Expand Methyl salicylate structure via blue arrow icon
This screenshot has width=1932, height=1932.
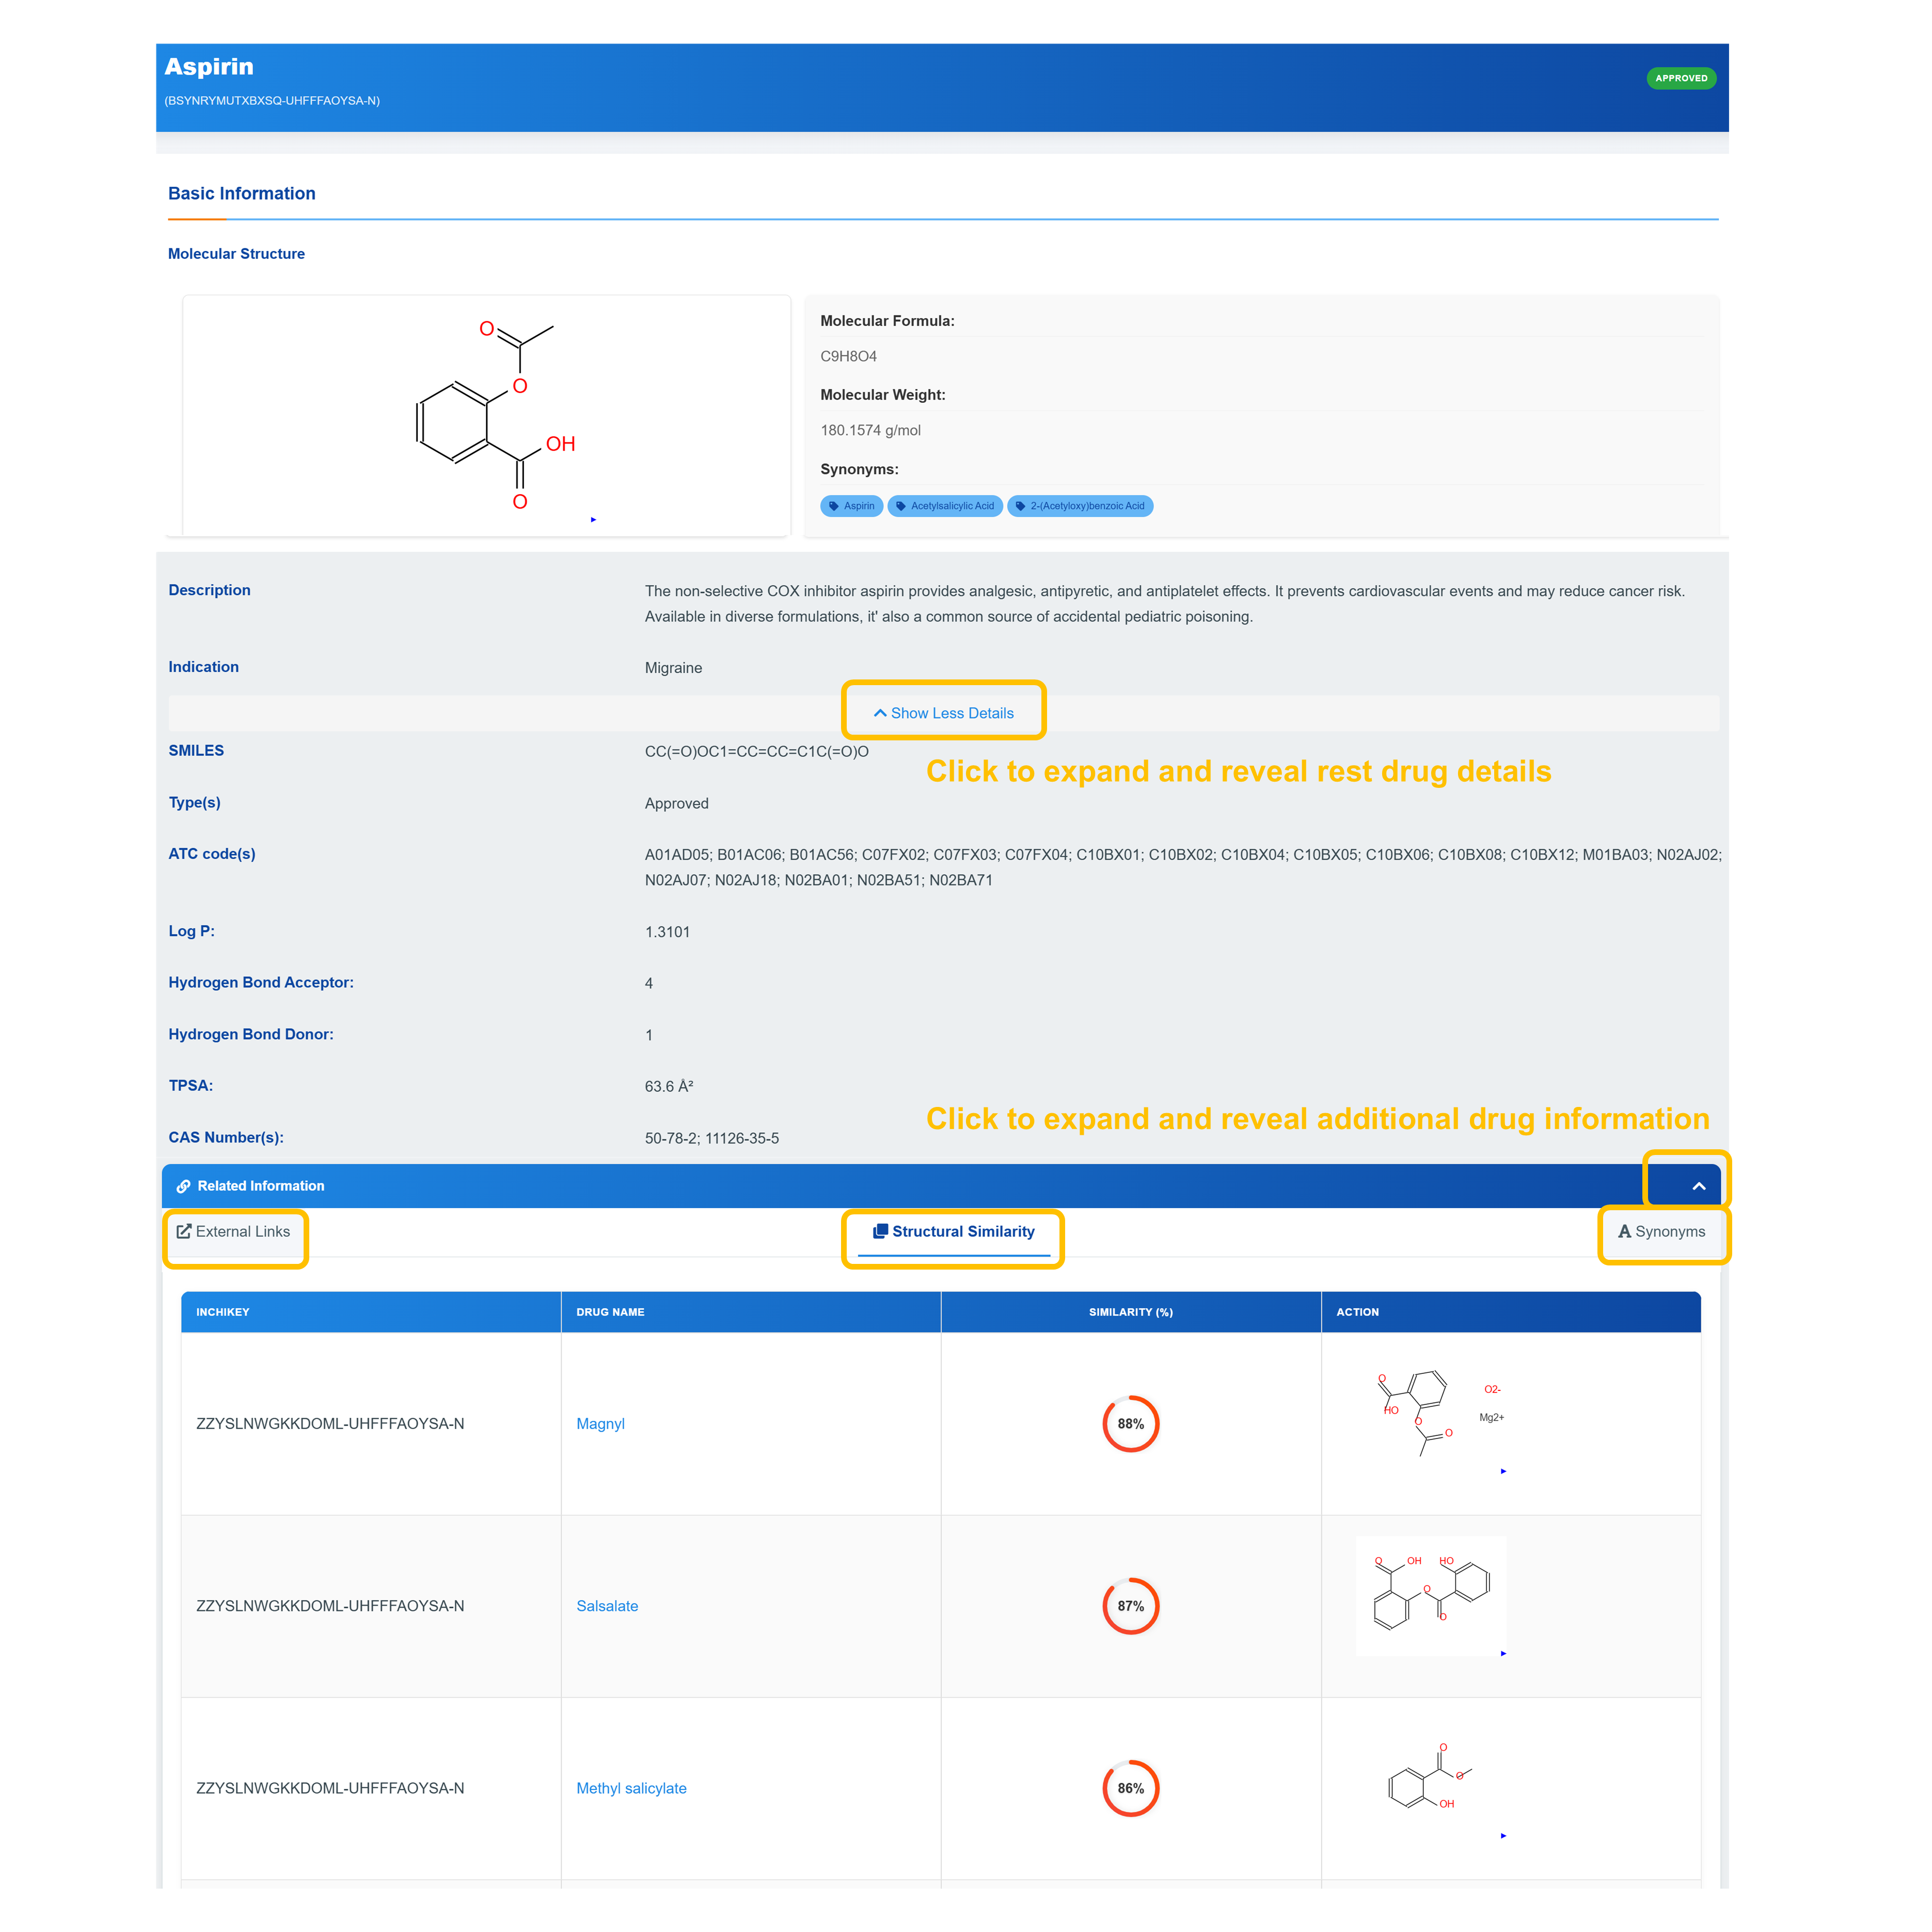(1503, 1835)
